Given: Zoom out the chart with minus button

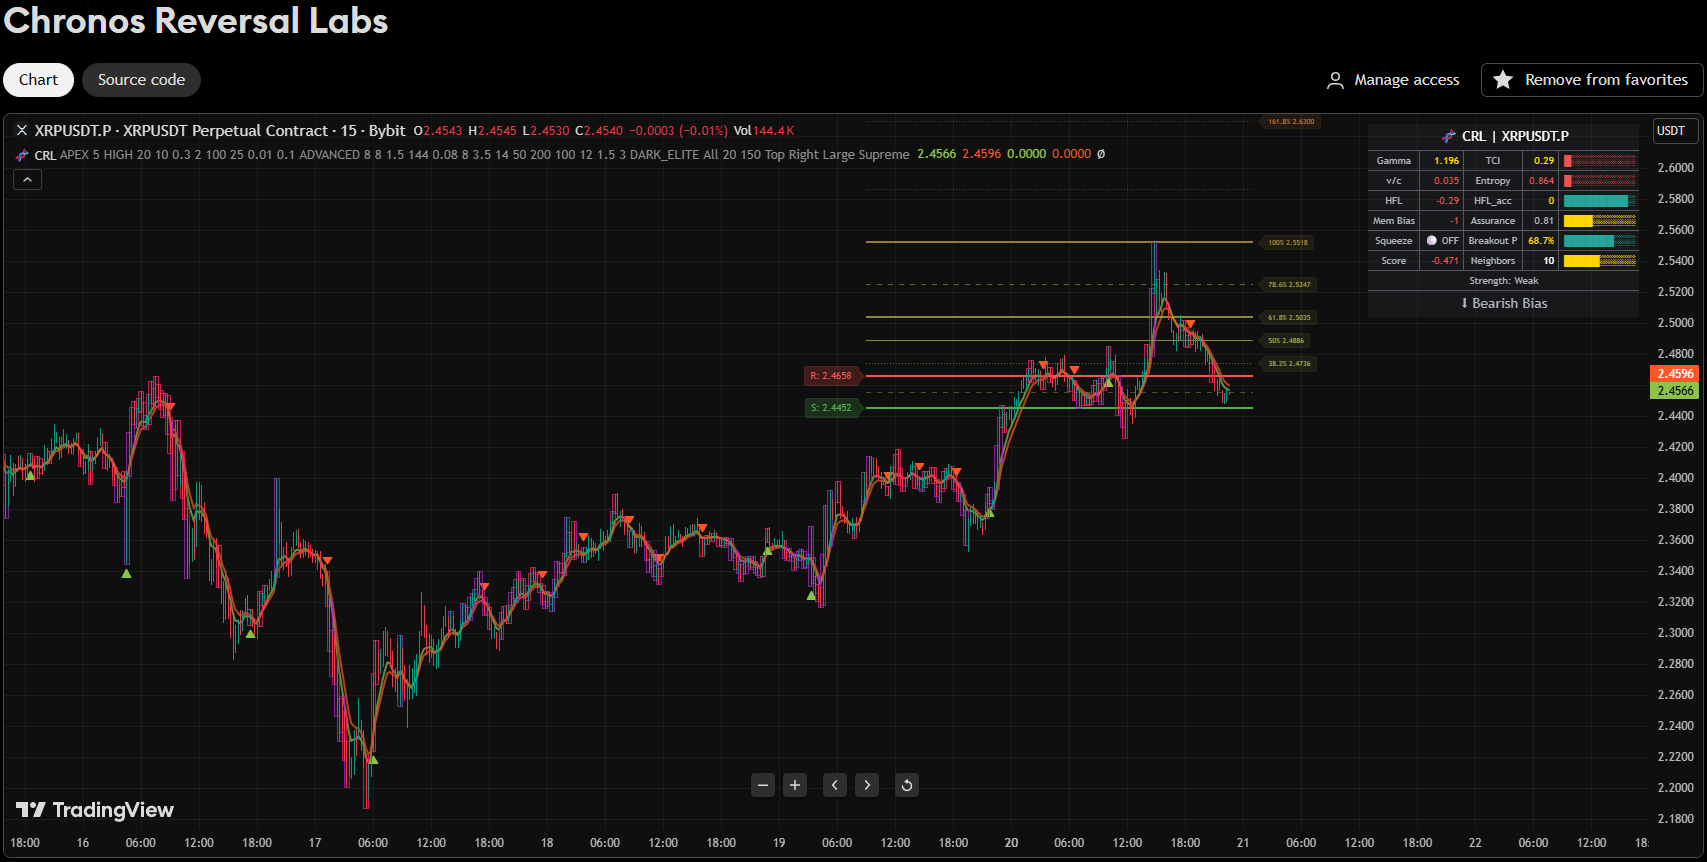Looking at the screenshot, I should (763, 785).
